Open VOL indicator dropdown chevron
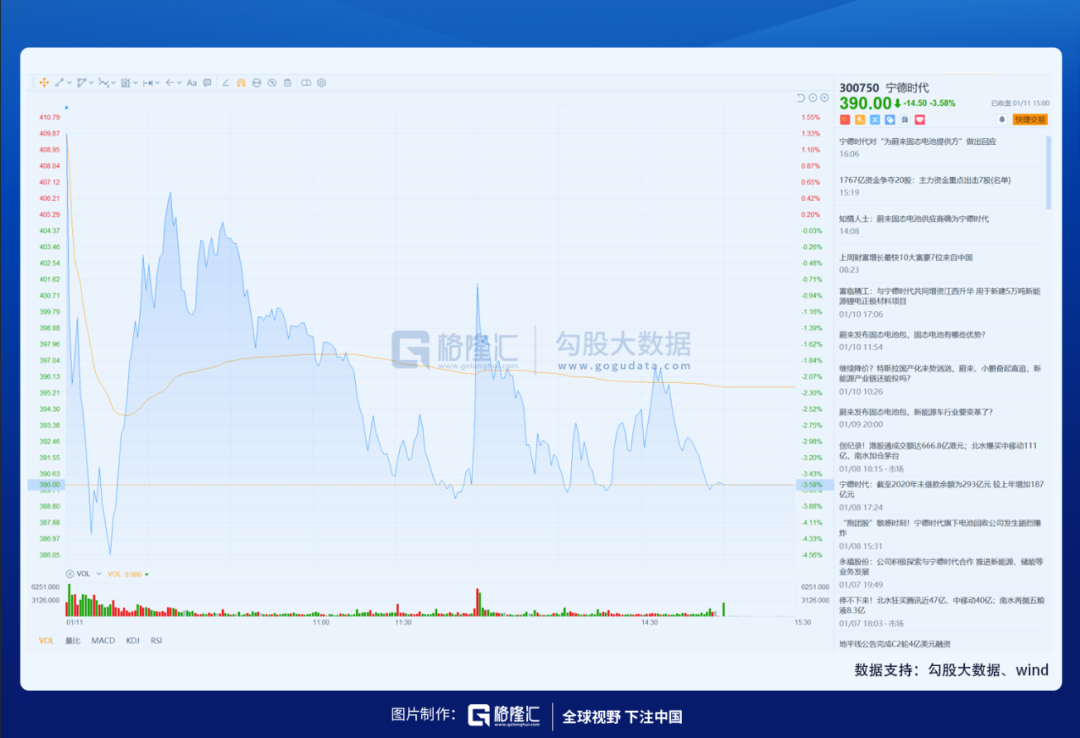This screenshot has width=1080, height=738. tap(99, 574)
